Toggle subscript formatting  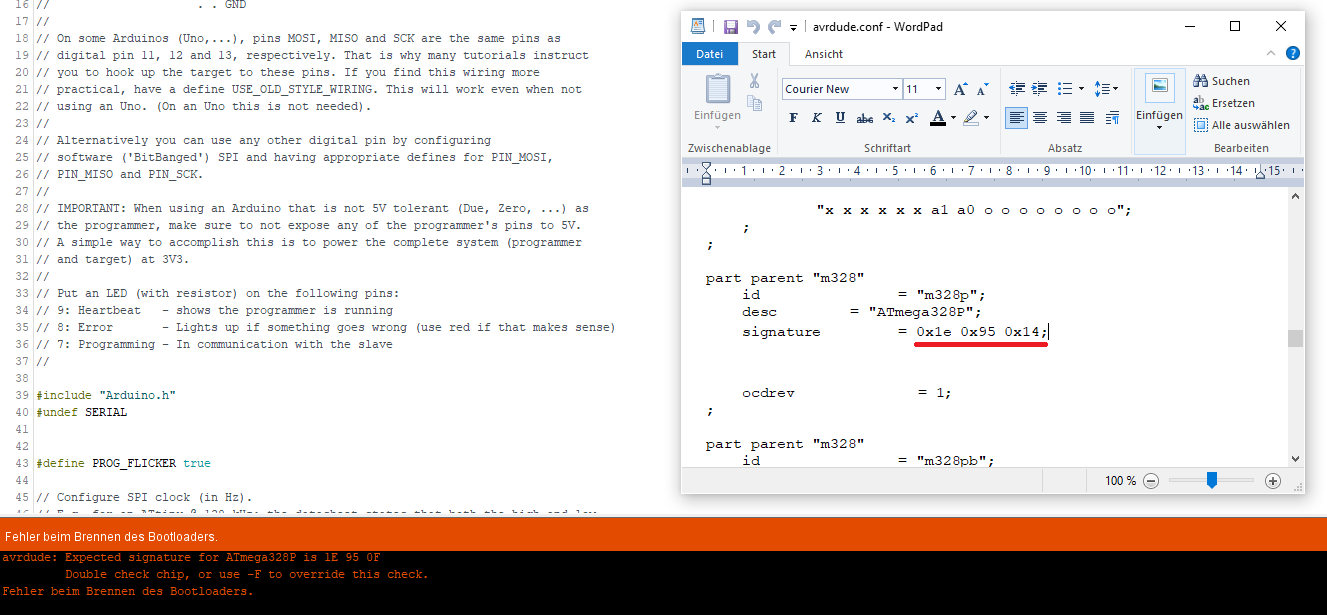889,118
